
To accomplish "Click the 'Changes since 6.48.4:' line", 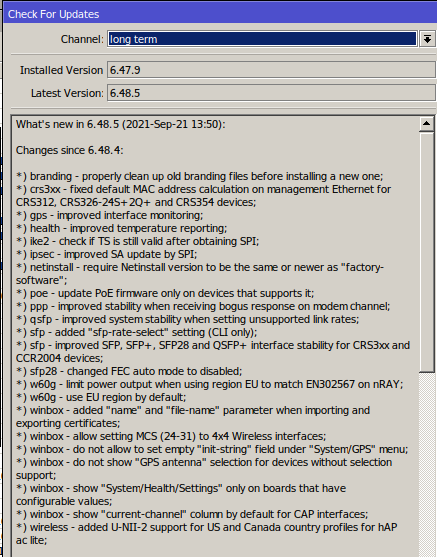I will 70,150.
